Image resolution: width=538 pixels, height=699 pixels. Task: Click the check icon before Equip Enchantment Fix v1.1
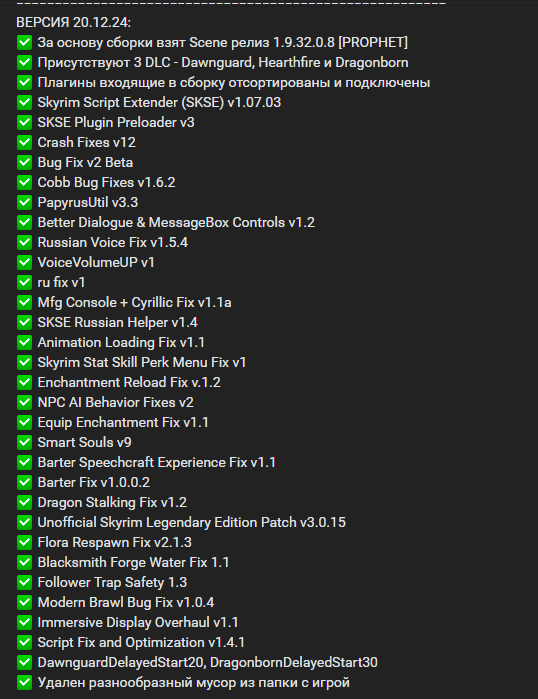point(25,422)
